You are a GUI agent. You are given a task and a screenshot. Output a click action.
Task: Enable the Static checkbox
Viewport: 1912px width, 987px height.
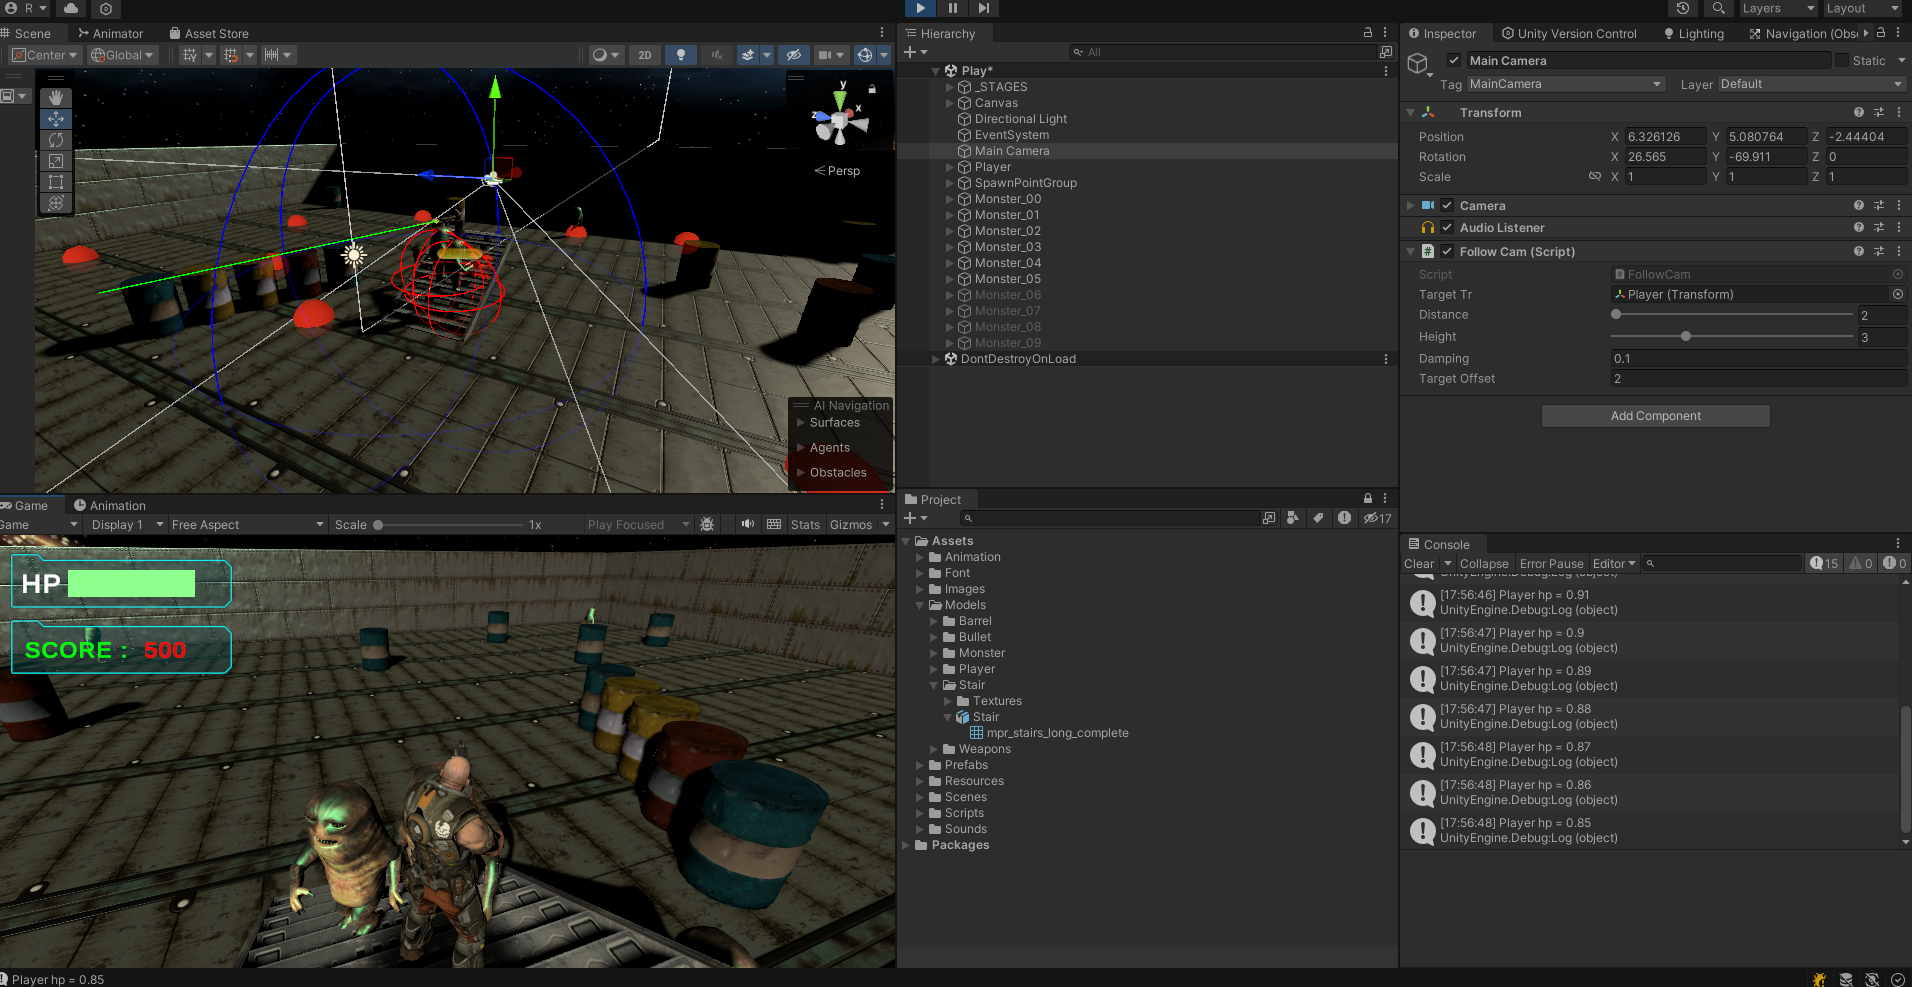tap(1841, 60)
